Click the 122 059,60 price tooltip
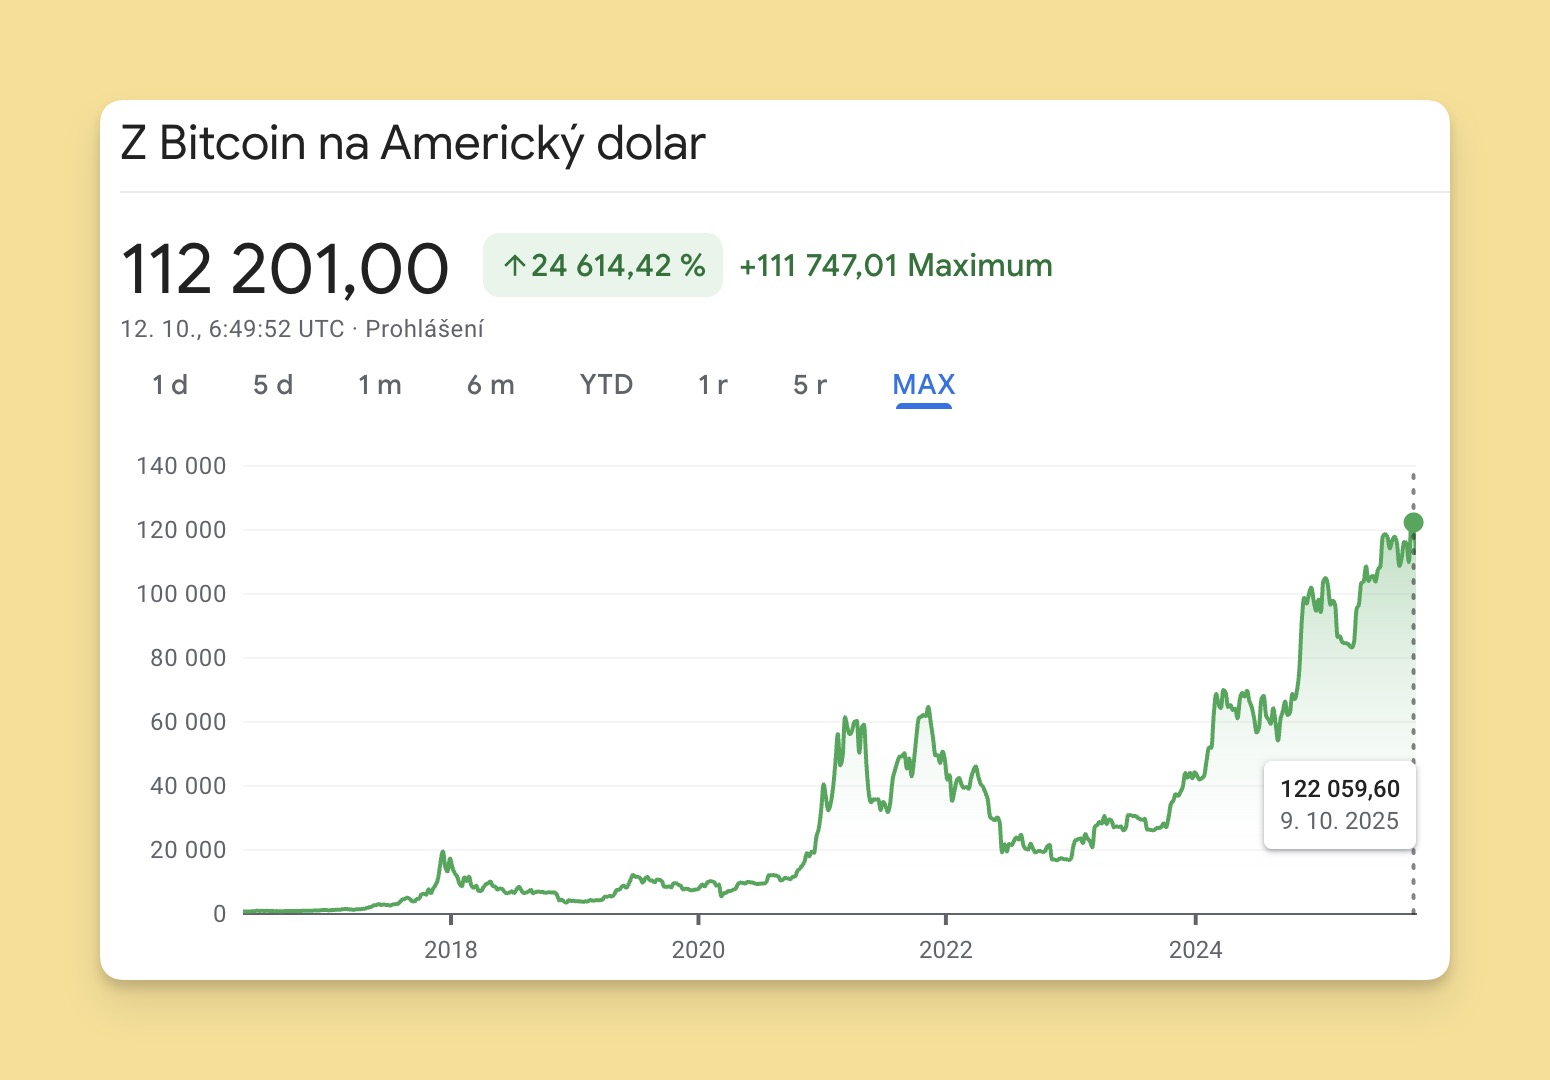The height and width of the screenshot is (1080, 1550). coord(1340,804)
